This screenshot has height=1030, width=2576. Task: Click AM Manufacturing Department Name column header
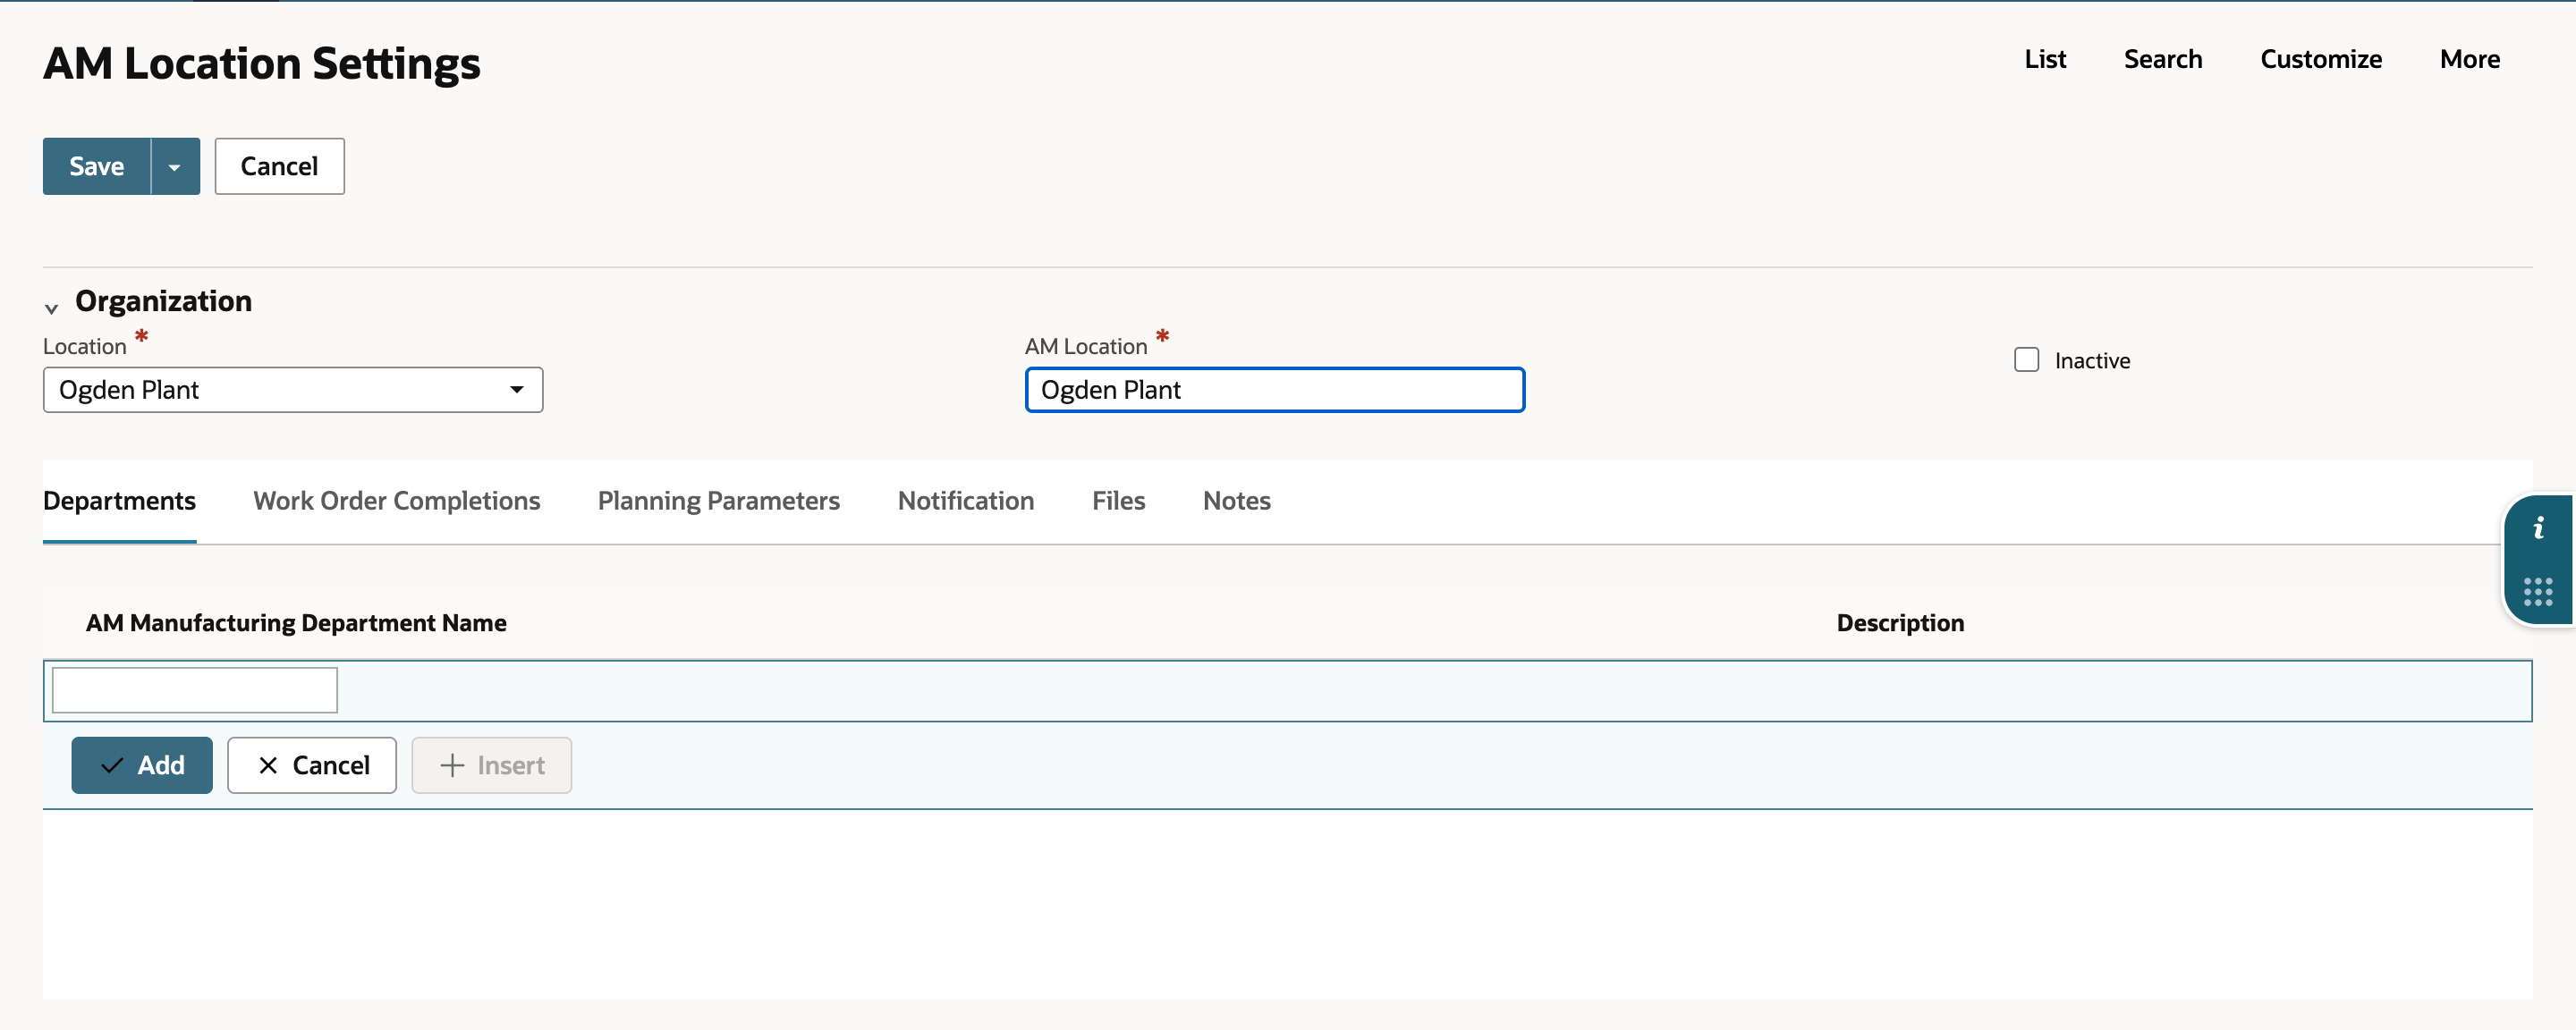(x=296, y=623)
